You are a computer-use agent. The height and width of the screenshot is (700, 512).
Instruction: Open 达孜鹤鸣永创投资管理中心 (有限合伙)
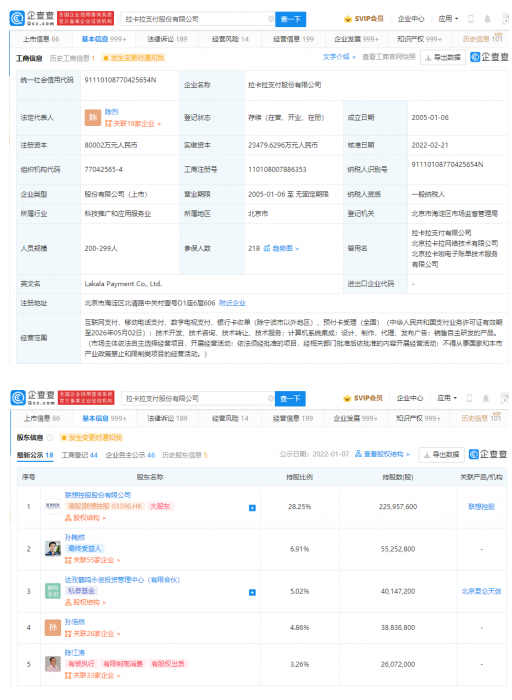pyautogui.click(x=122, y=580)
